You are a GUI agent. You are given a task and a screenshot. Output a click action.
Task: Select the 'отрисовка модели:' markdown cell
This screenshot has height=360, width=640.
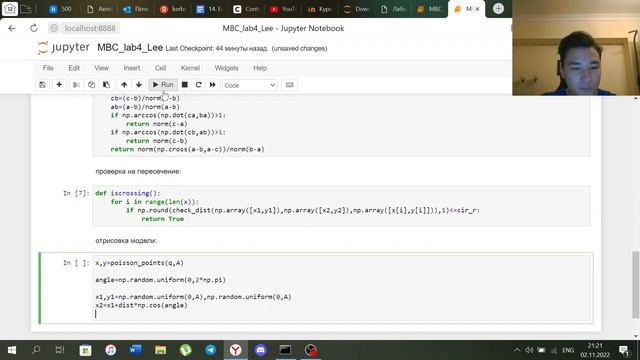coord(126,241)
